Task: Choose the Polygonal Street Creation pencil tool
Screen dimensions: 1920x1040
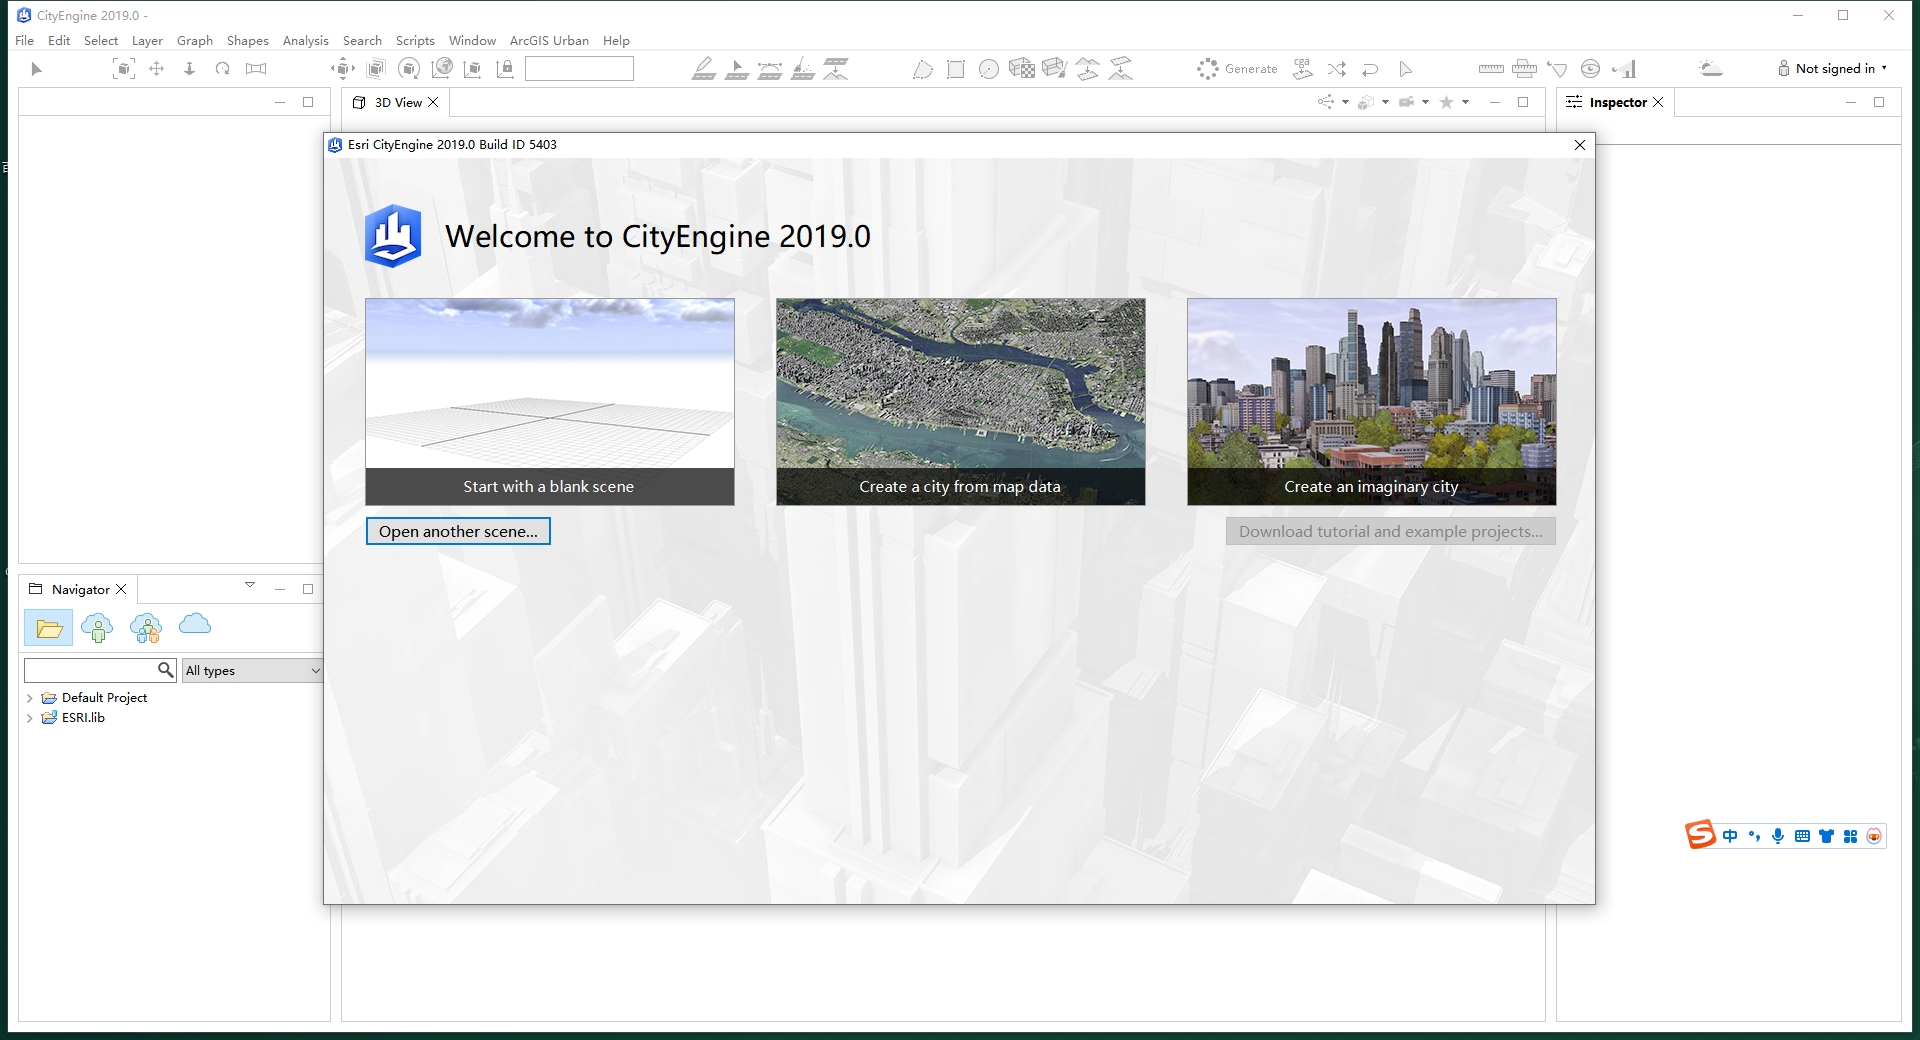Action: pos(704,69)
